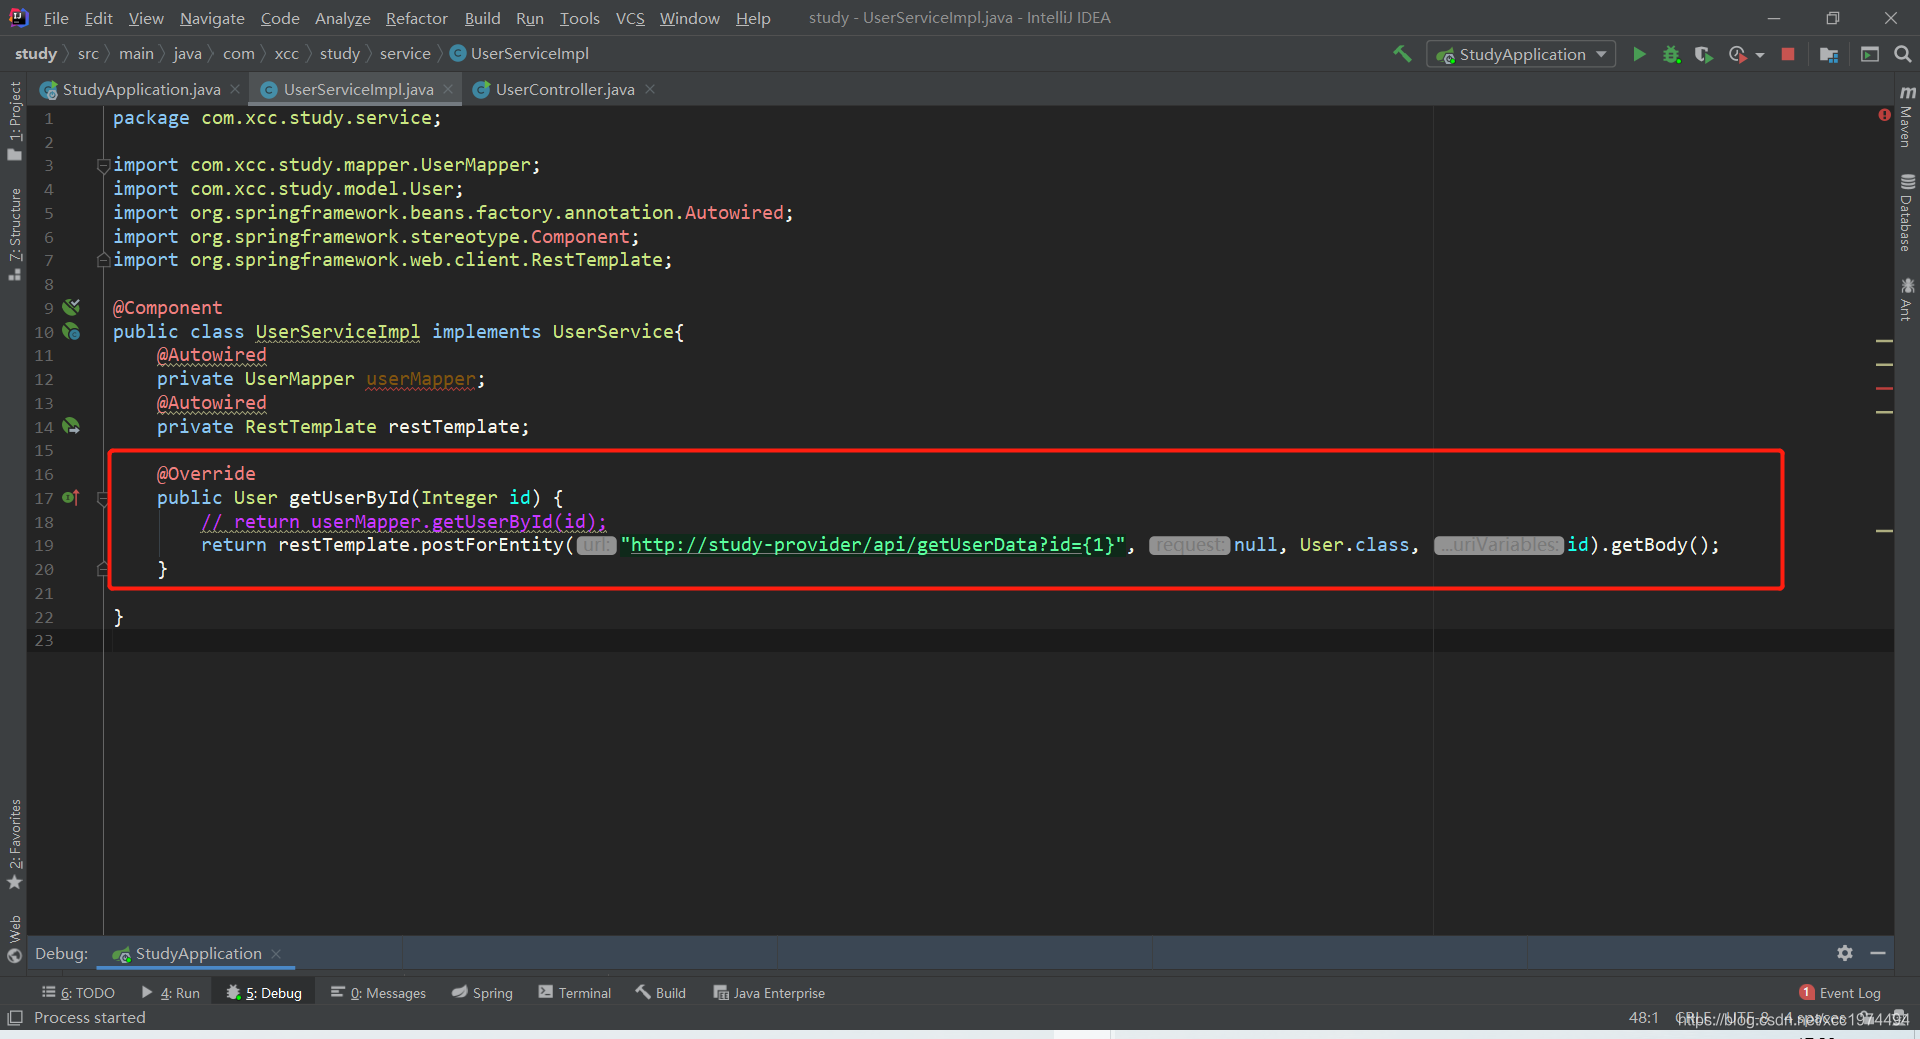Click the fold end marker on line 7
The width and height of the screenshot is (1920, 1039).
point(103,260)
